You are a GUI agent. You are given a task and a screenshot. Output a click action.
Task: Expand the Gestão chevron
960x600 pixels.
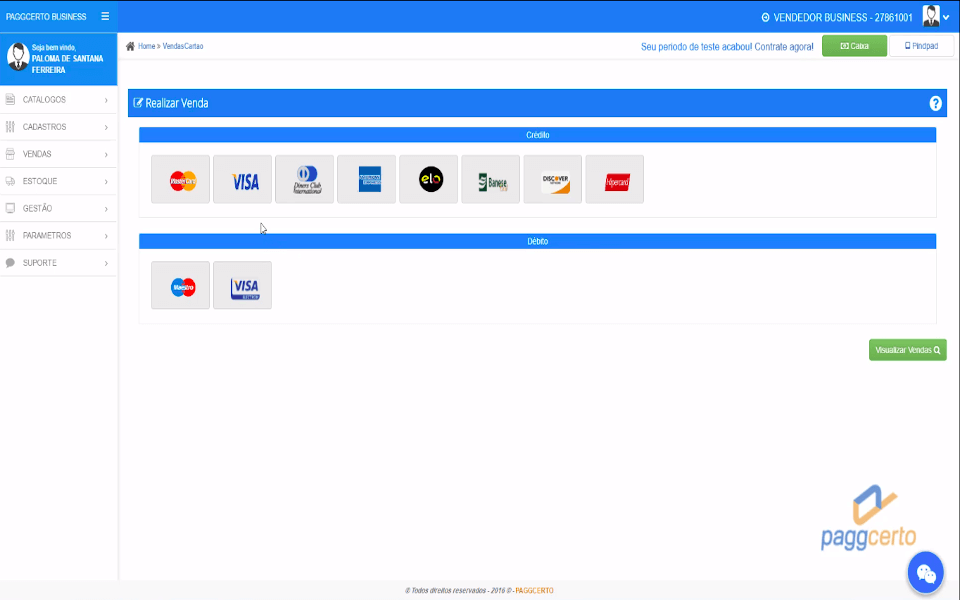pyautogui.click(x=107, y=209)
